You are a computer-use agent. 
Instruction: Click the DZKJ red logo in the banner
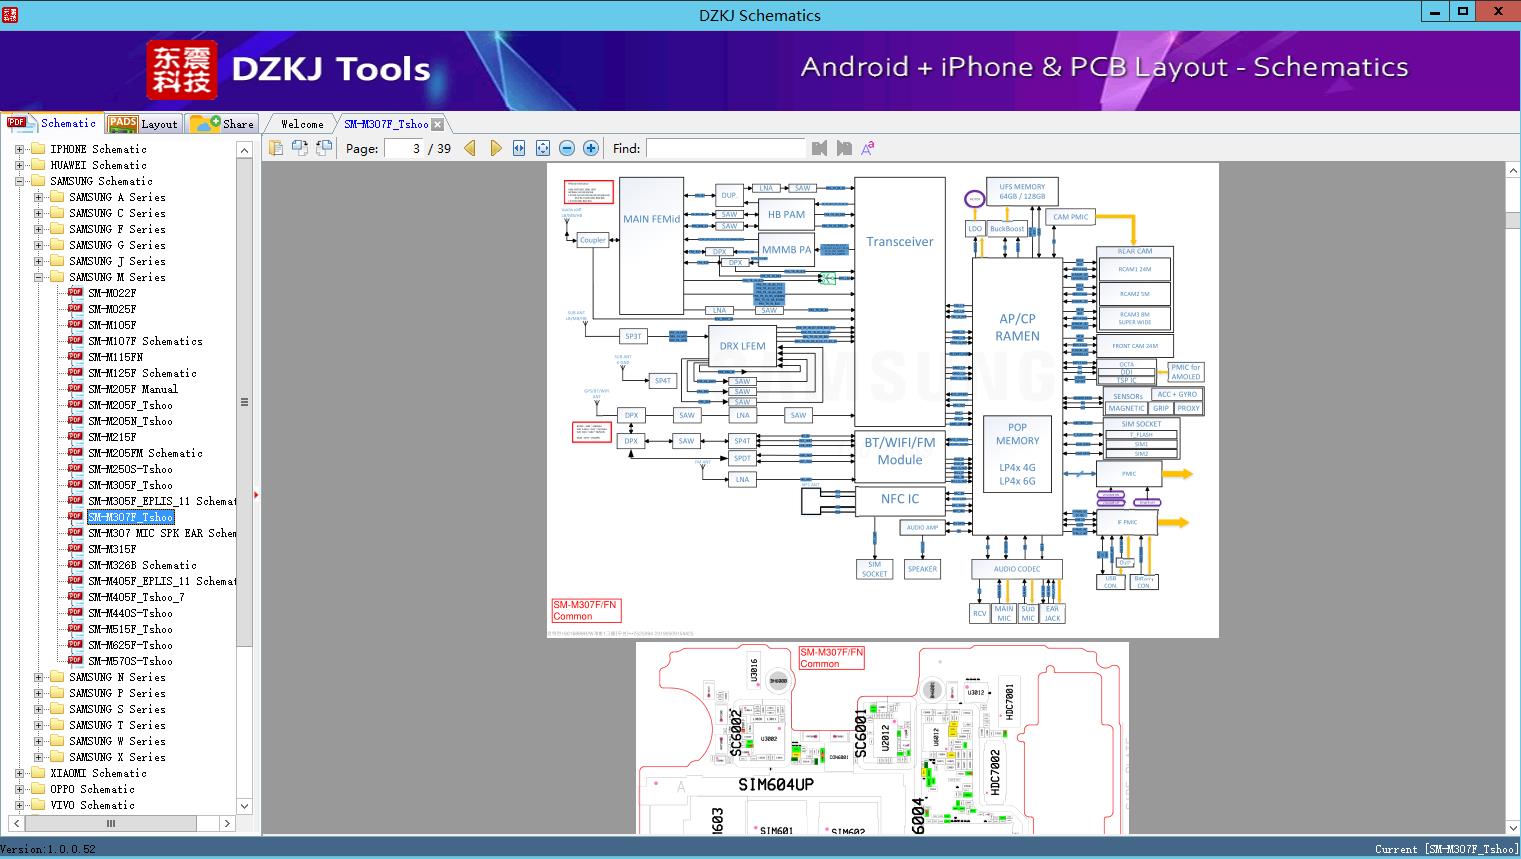click(182, 70)
